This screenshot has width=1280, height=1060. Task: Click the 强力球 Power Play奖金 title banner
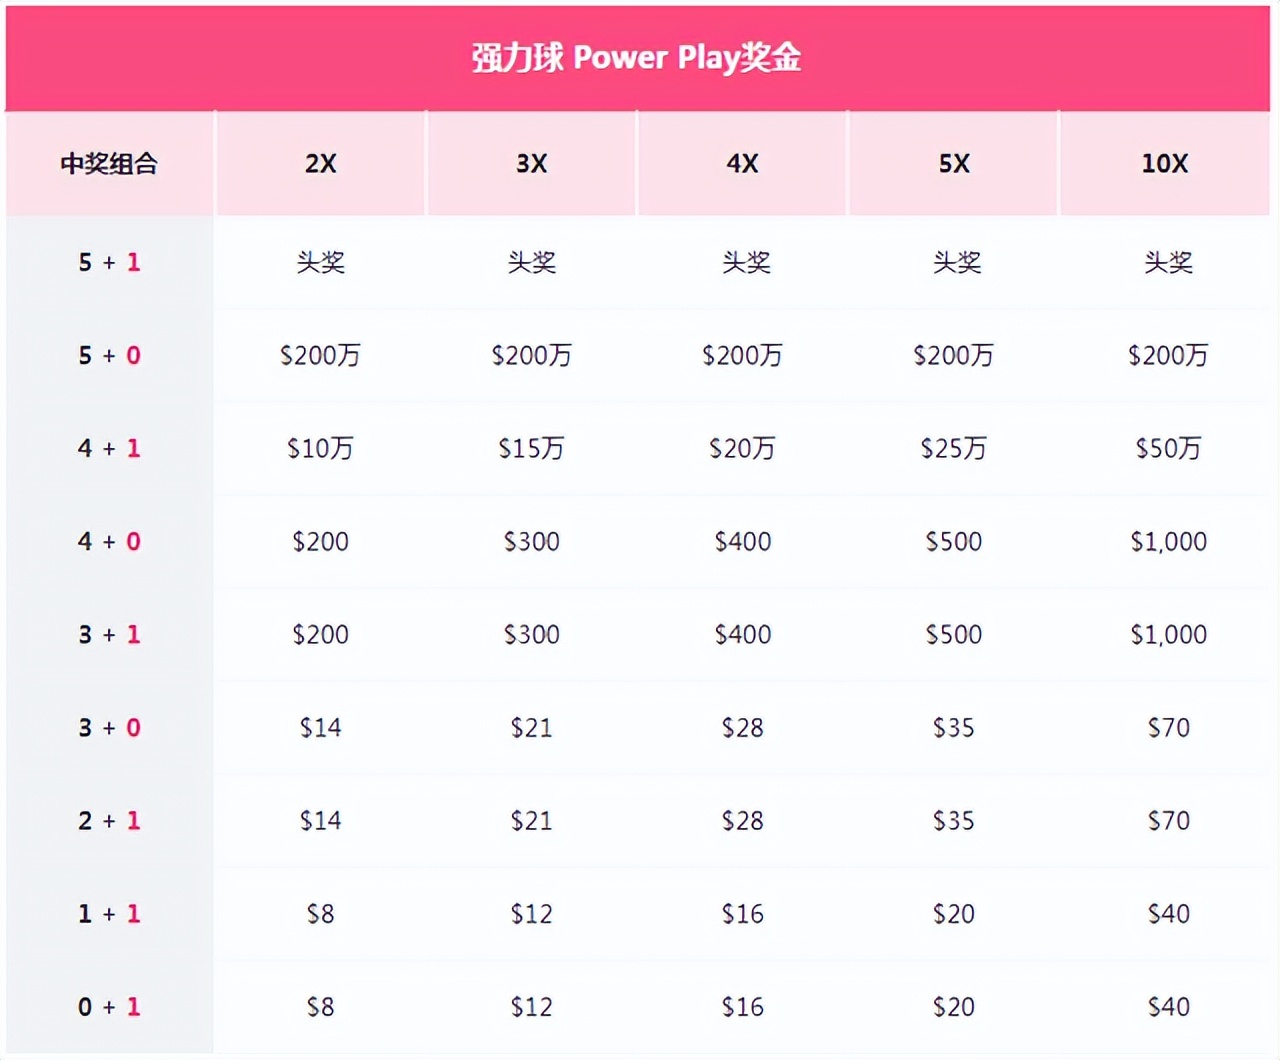click(x=637, y=58)
